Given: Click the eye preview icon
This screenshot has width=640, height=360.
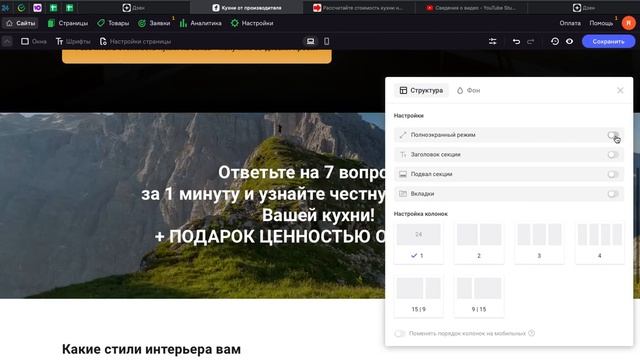Looking at the screenshot, I should pyautogui.click(x=569, y=41).
